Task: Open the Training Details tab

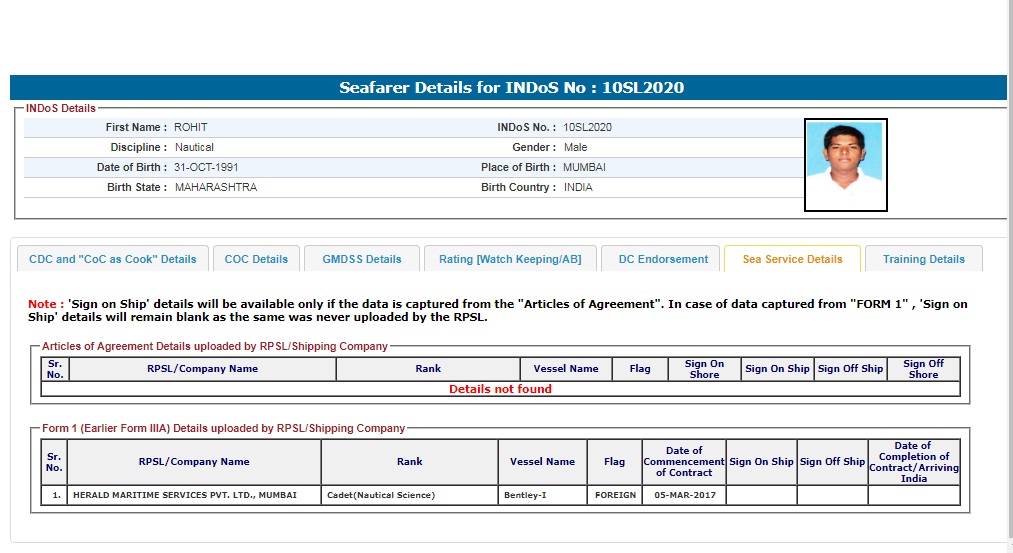Action: (x=923, y=259)
